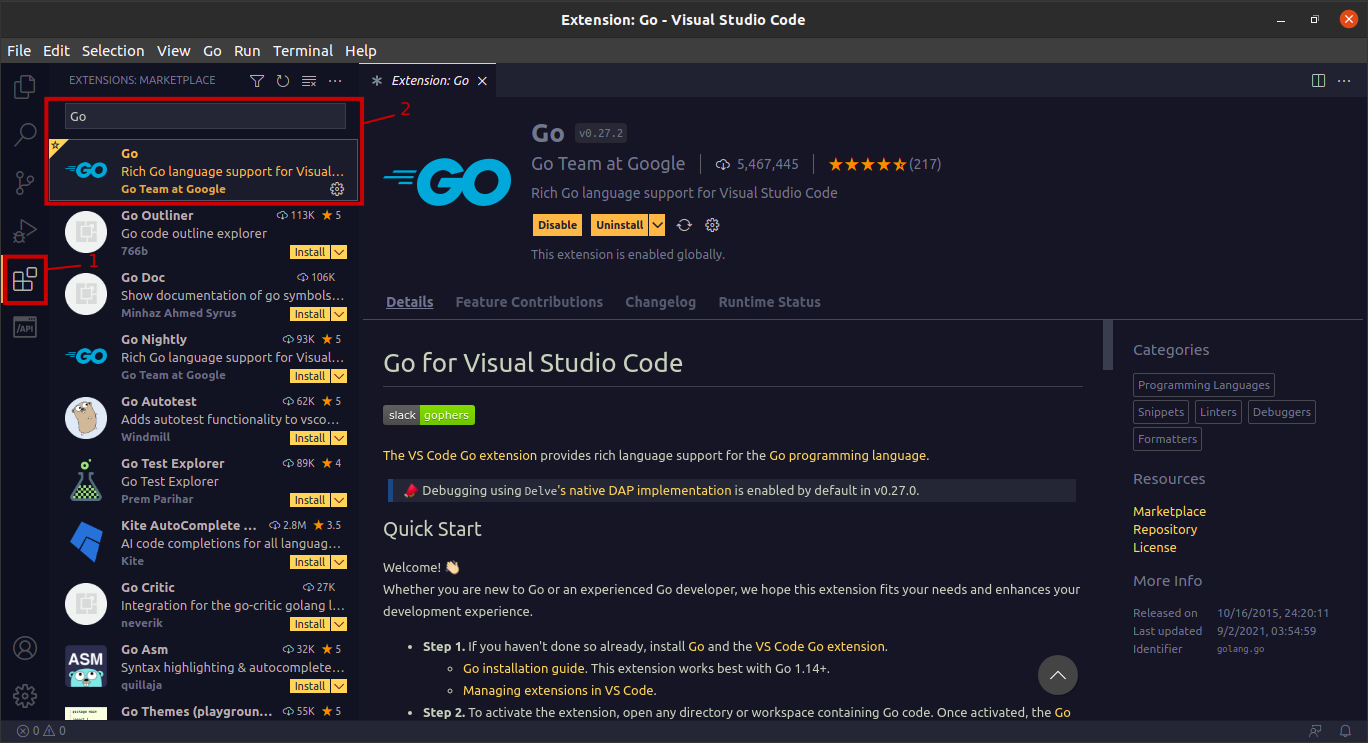
Task: Expand Uninstall dropdown arrow
Action: [x=657, y=225]
